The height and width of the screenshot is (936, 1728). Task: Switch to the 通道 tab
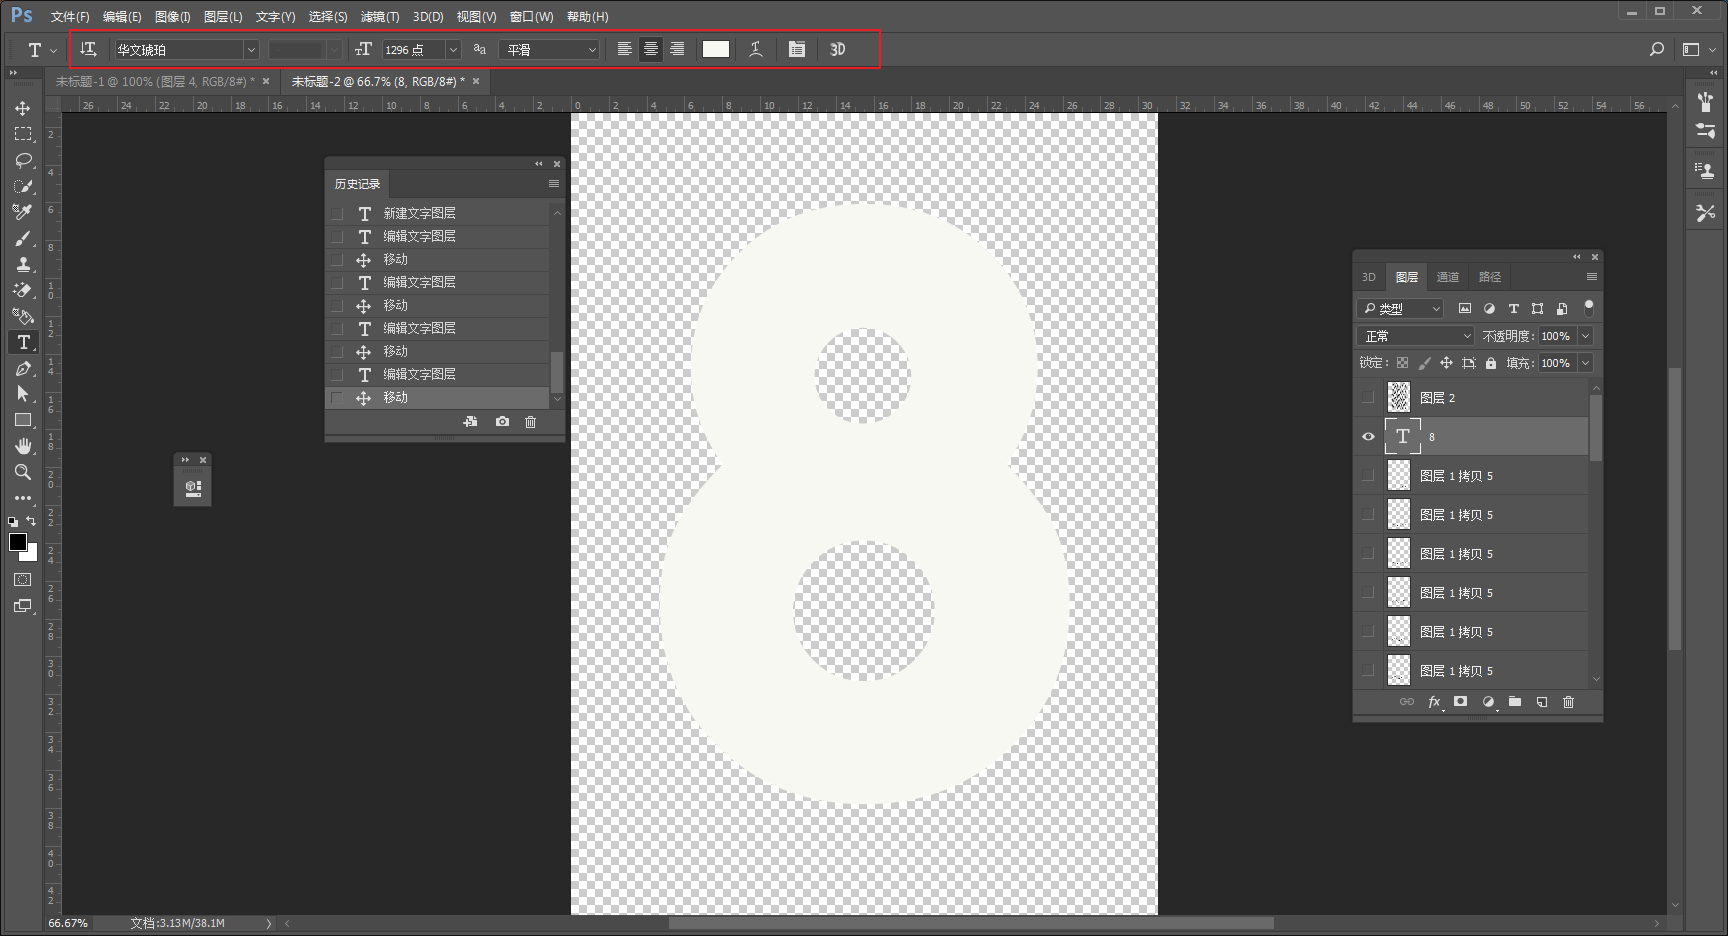pyautogui.click(x=1448, y=277)
